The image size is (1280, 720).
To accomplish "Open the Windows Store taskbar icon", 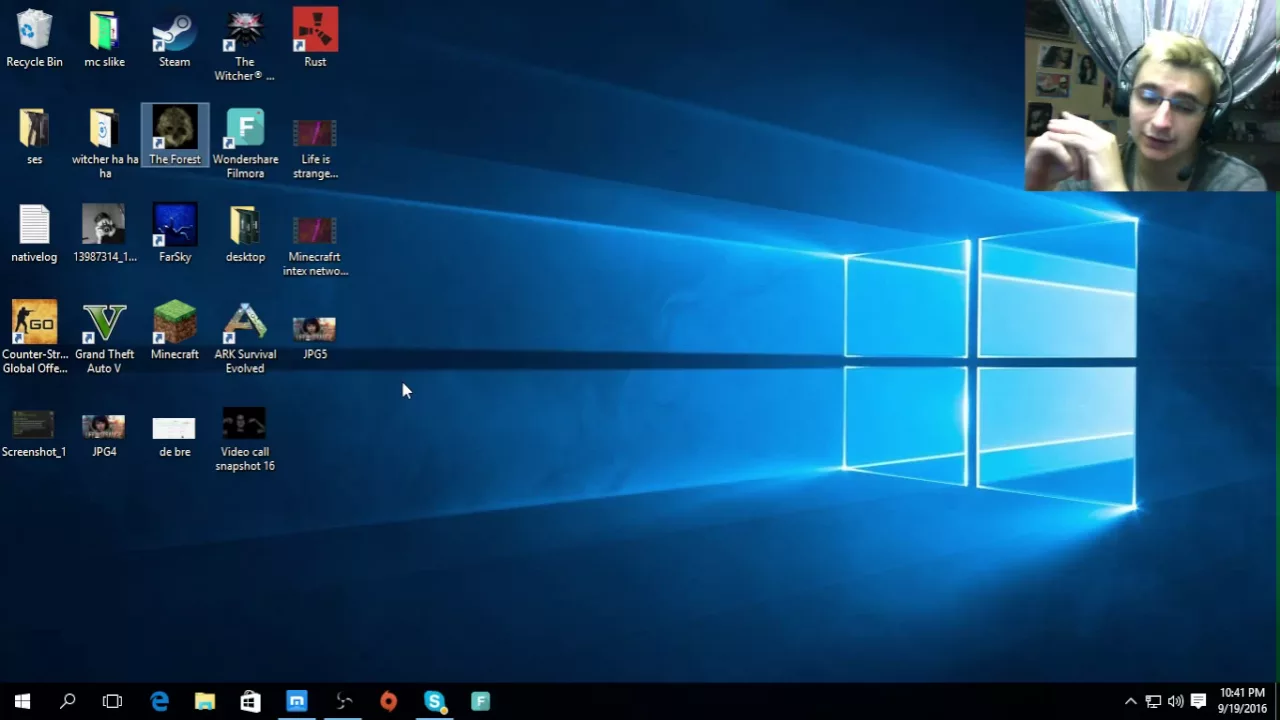I will 250,701.
